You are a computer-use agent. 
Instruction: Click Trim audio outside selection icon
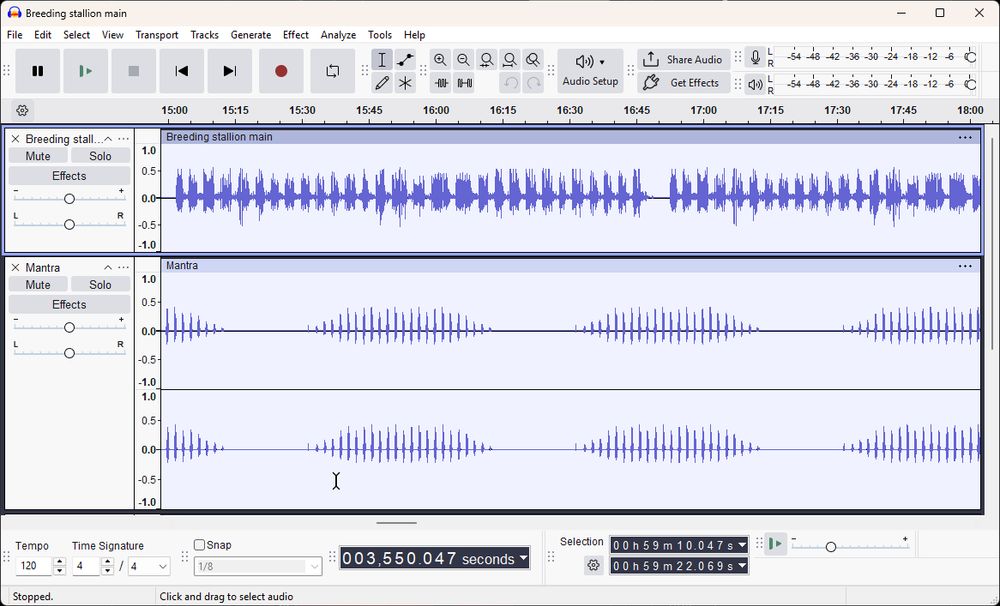[441, 83]
